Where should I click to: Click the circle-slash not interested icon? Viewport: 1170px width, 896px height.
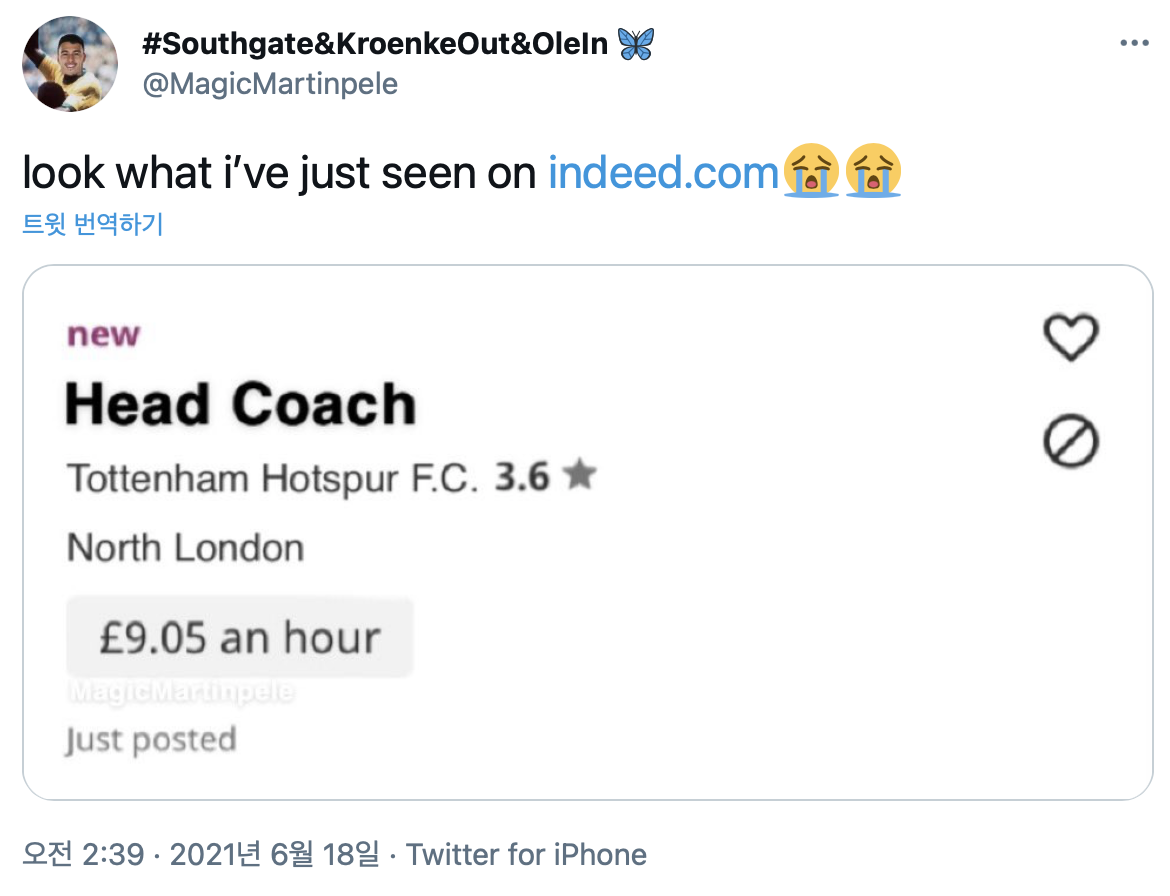1071,441
